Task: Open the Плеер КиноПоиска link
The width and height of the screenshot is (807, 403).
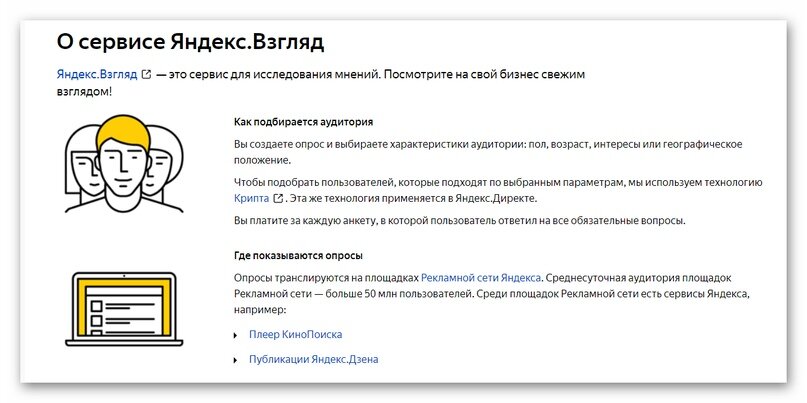Action: [x=295, y=335]
